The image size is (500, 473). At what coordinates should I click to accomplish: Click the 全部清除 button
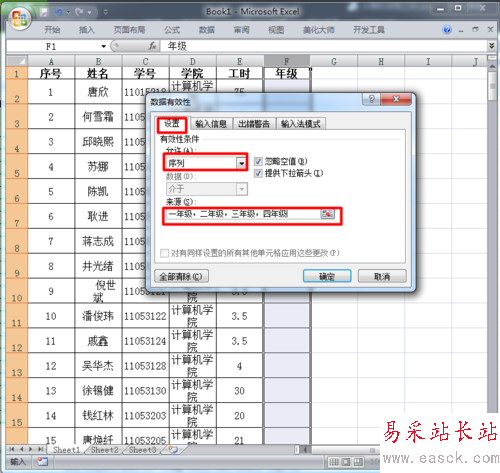[182, 276]
